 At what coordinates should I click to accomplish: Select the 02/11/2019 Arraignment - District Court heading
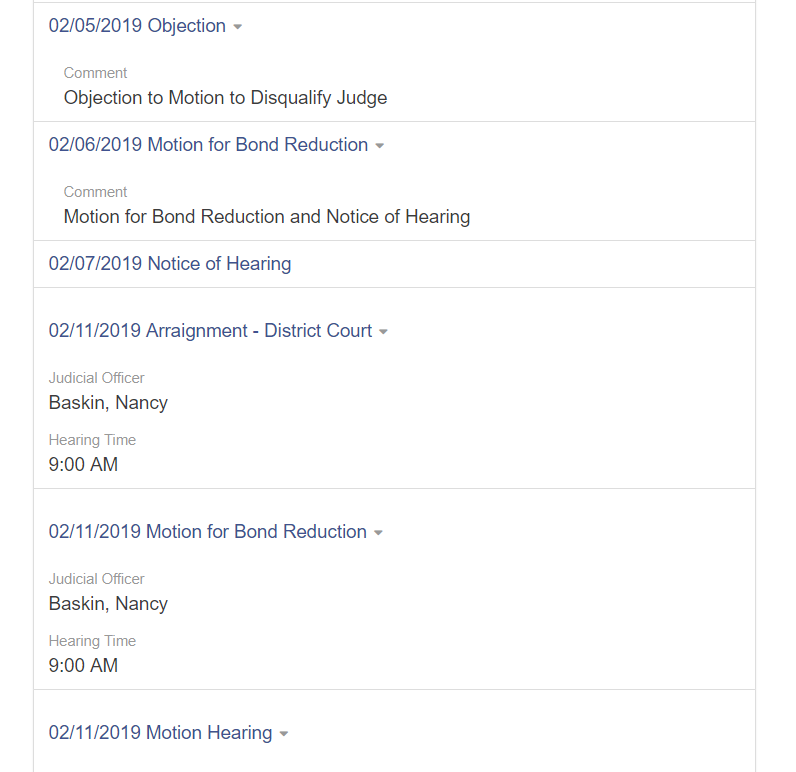coord(210,331)
